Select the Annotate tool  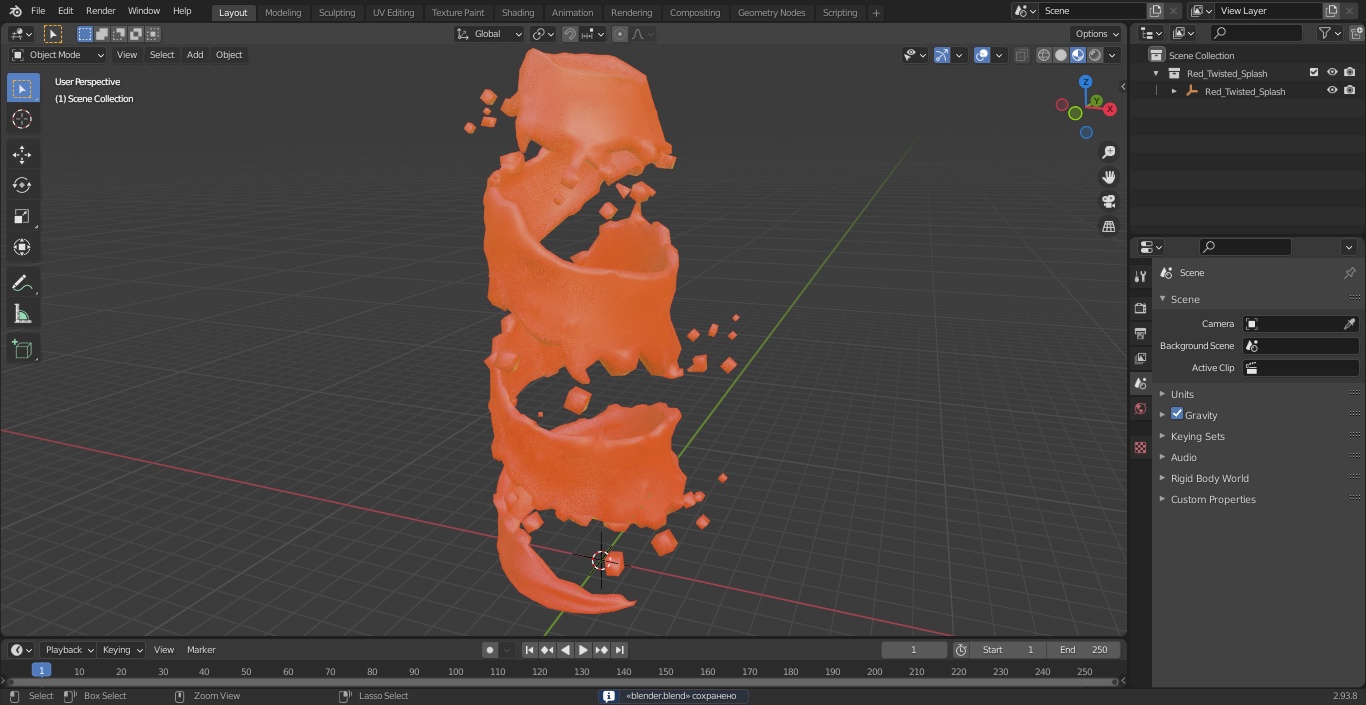coord(22,284)
